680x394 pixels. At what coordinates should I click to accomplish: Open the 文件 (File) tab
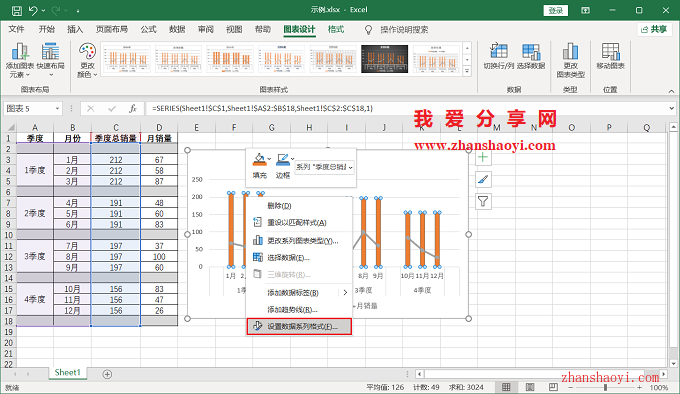point(16,29)
